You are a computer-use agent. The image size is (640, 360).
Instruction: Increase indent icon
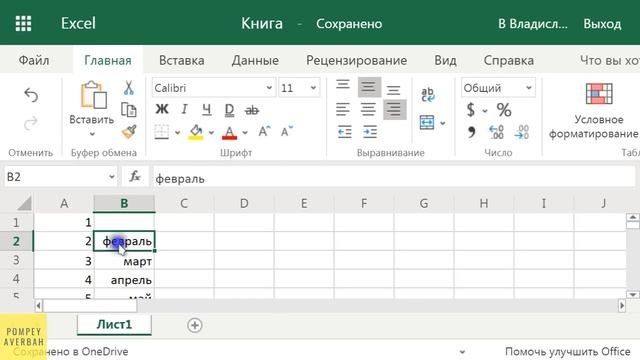pyautogui.click(x=370, y=132)
